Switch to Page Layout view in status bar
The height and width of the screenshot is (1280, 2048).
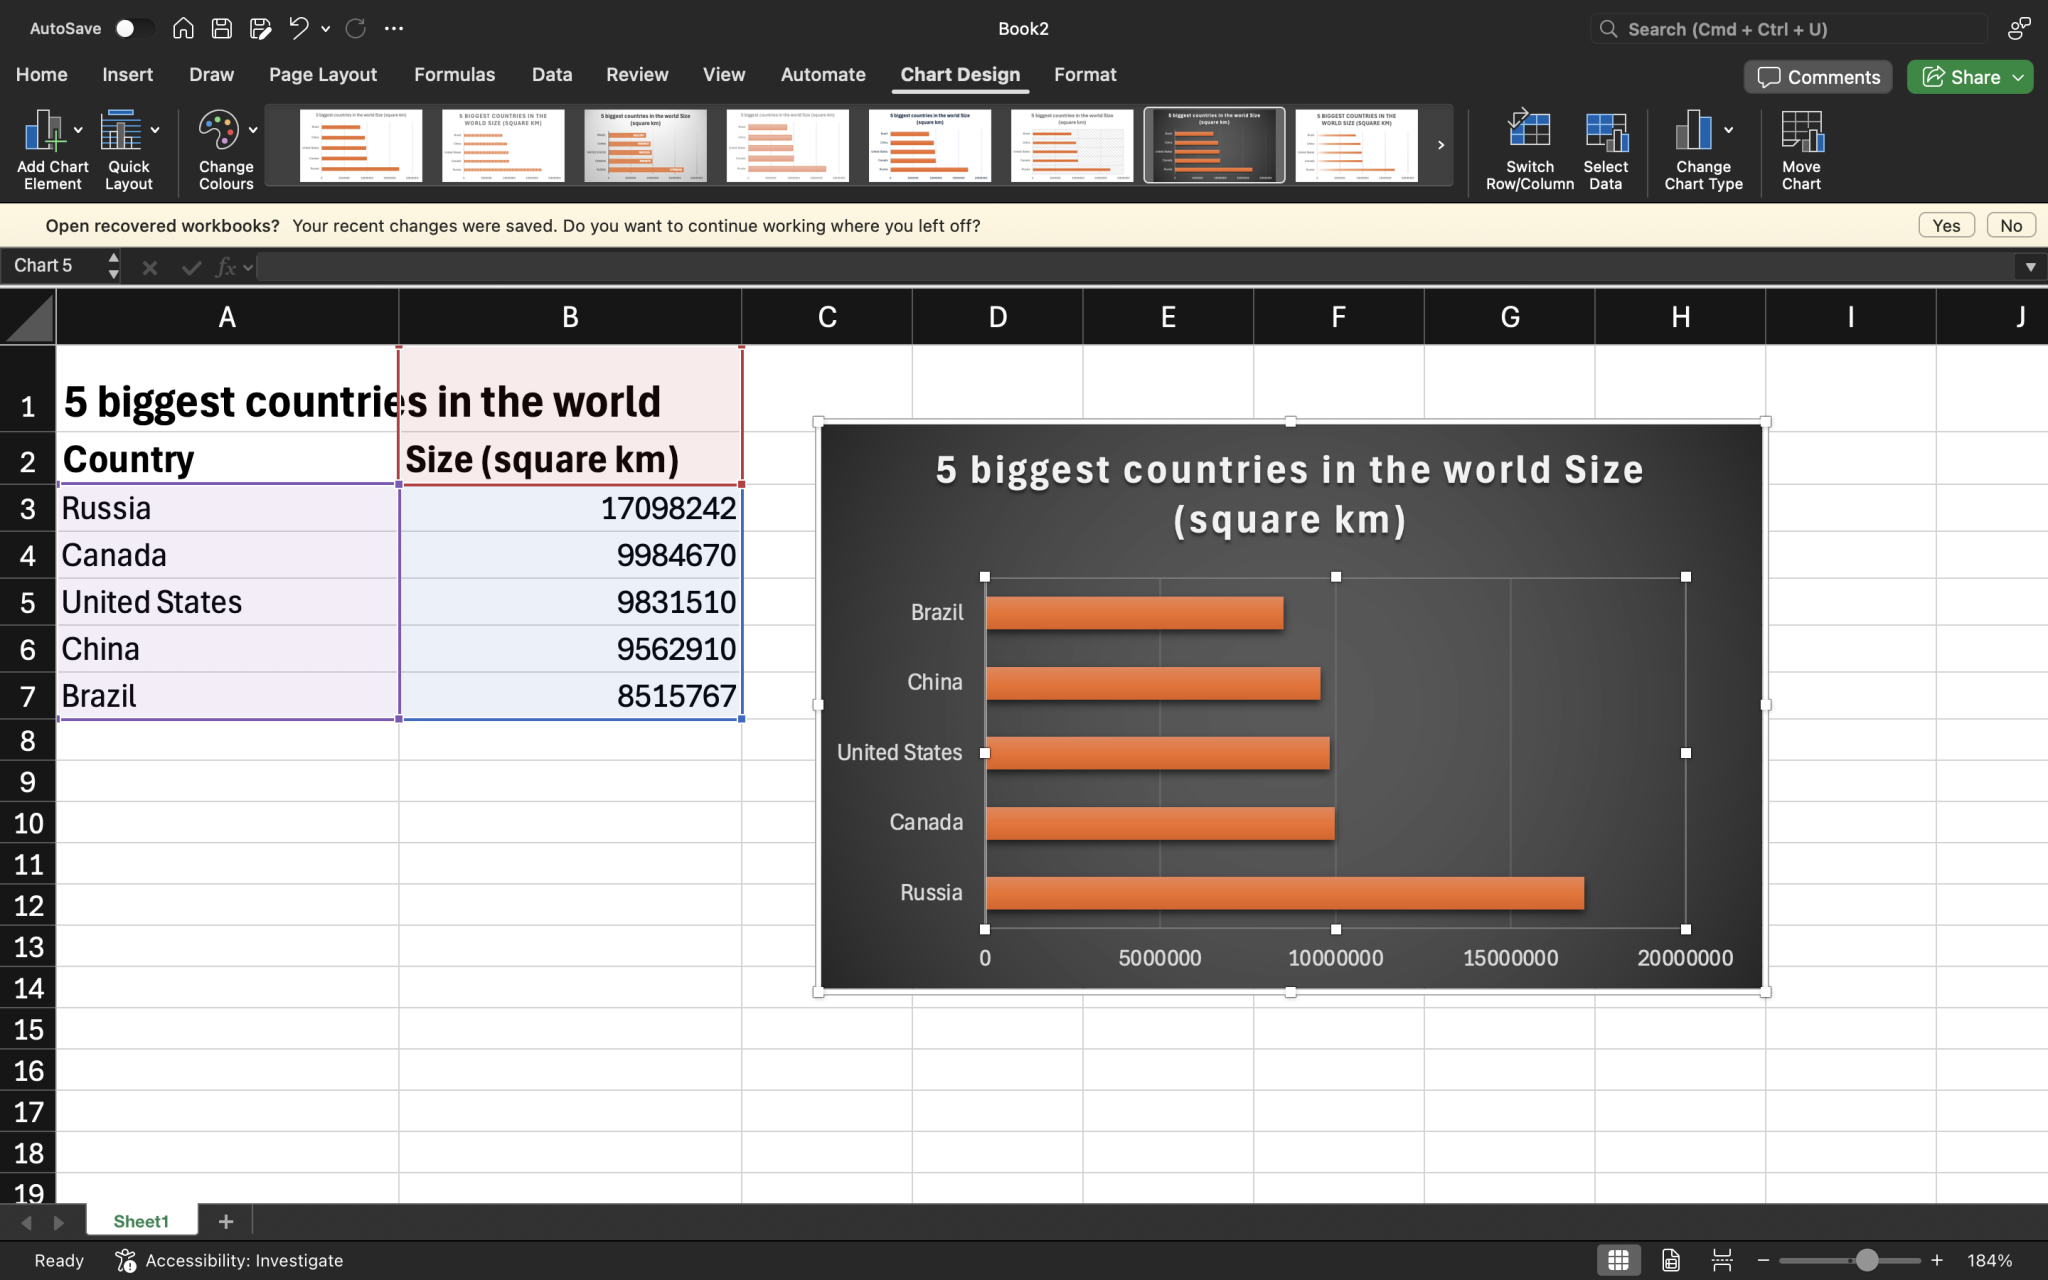1671,1260
